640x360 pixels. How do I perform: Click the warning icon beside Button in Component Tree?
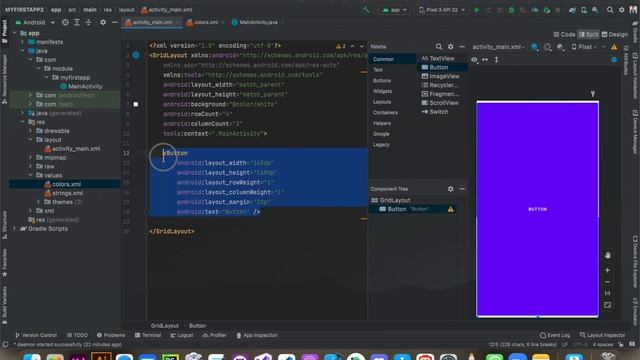(451, 209)
